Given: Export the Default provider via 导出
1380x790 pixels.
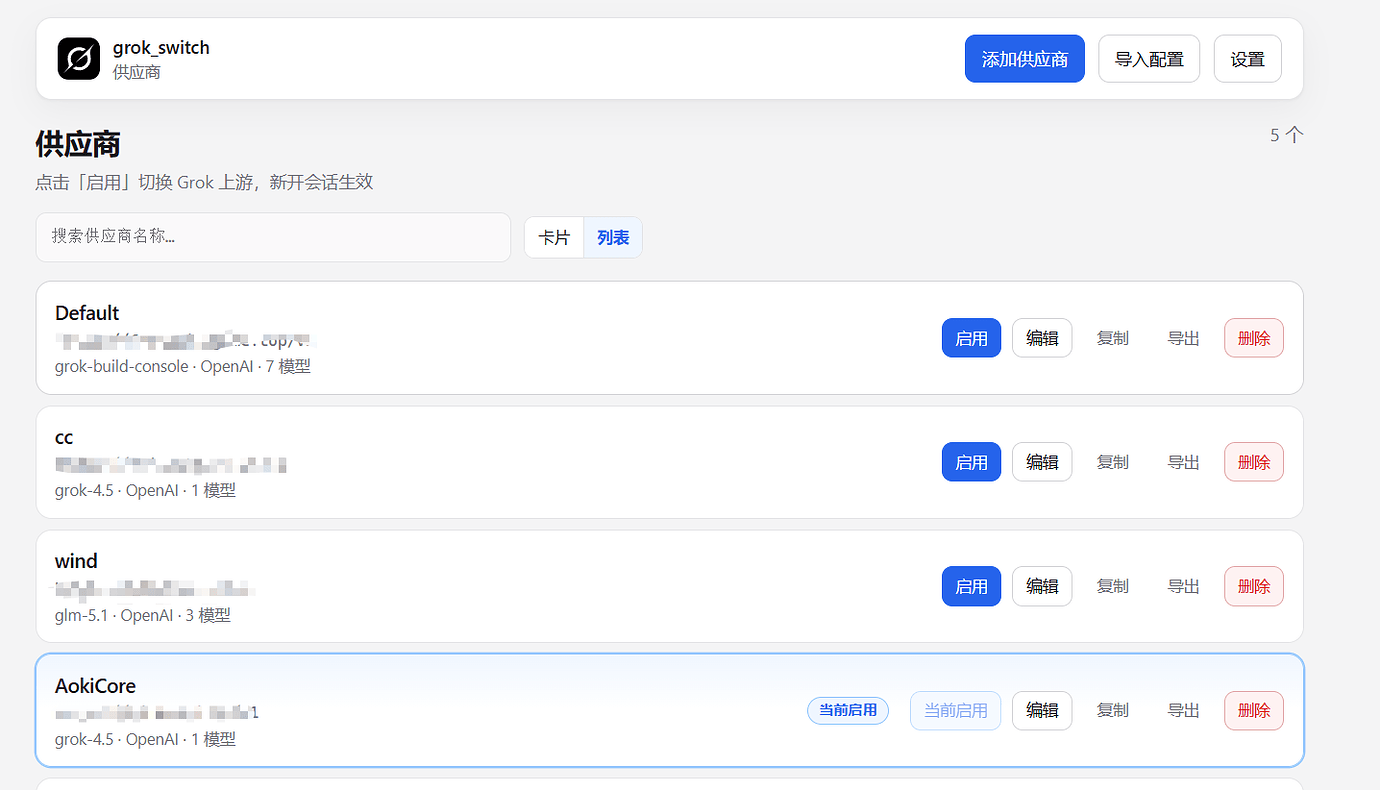Looking at the screenshot, I should pos(1184,338).
